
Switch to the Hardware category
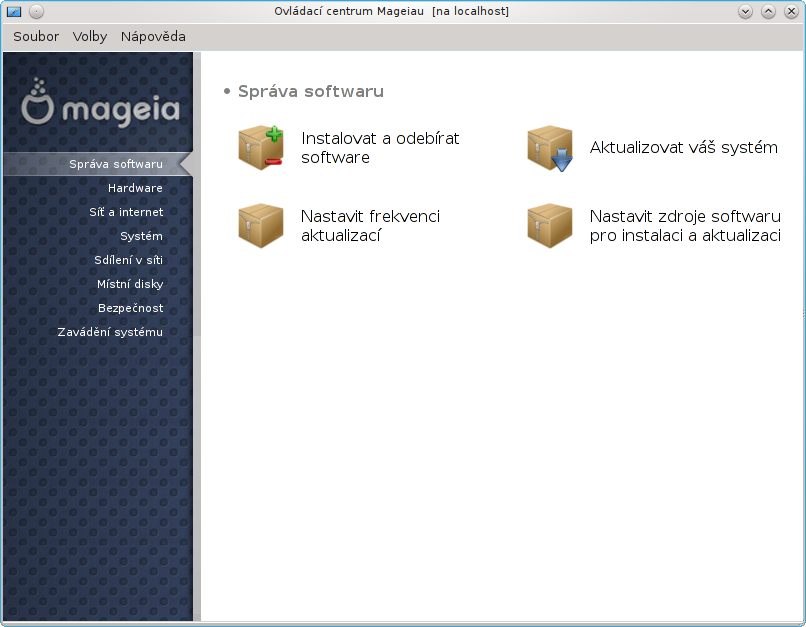point(135,188)
